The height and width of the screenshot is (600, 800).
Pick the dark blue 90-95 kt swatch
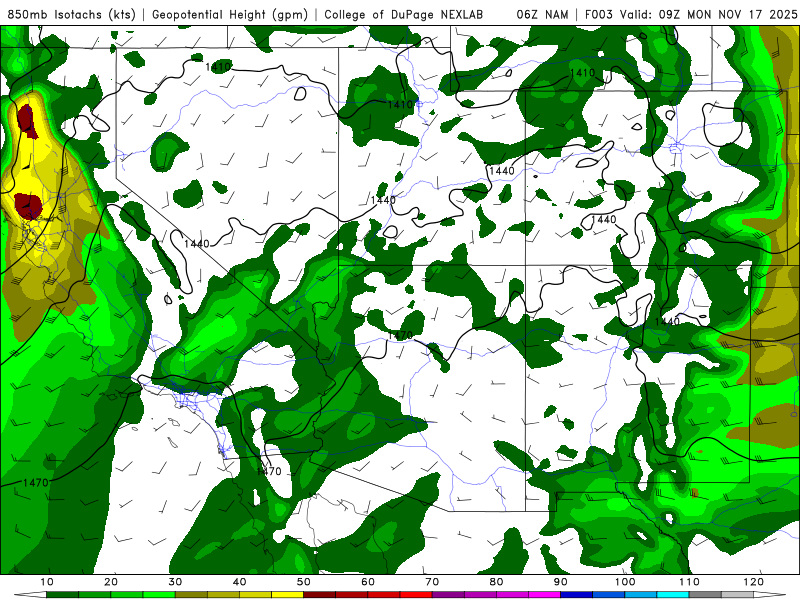577,594
